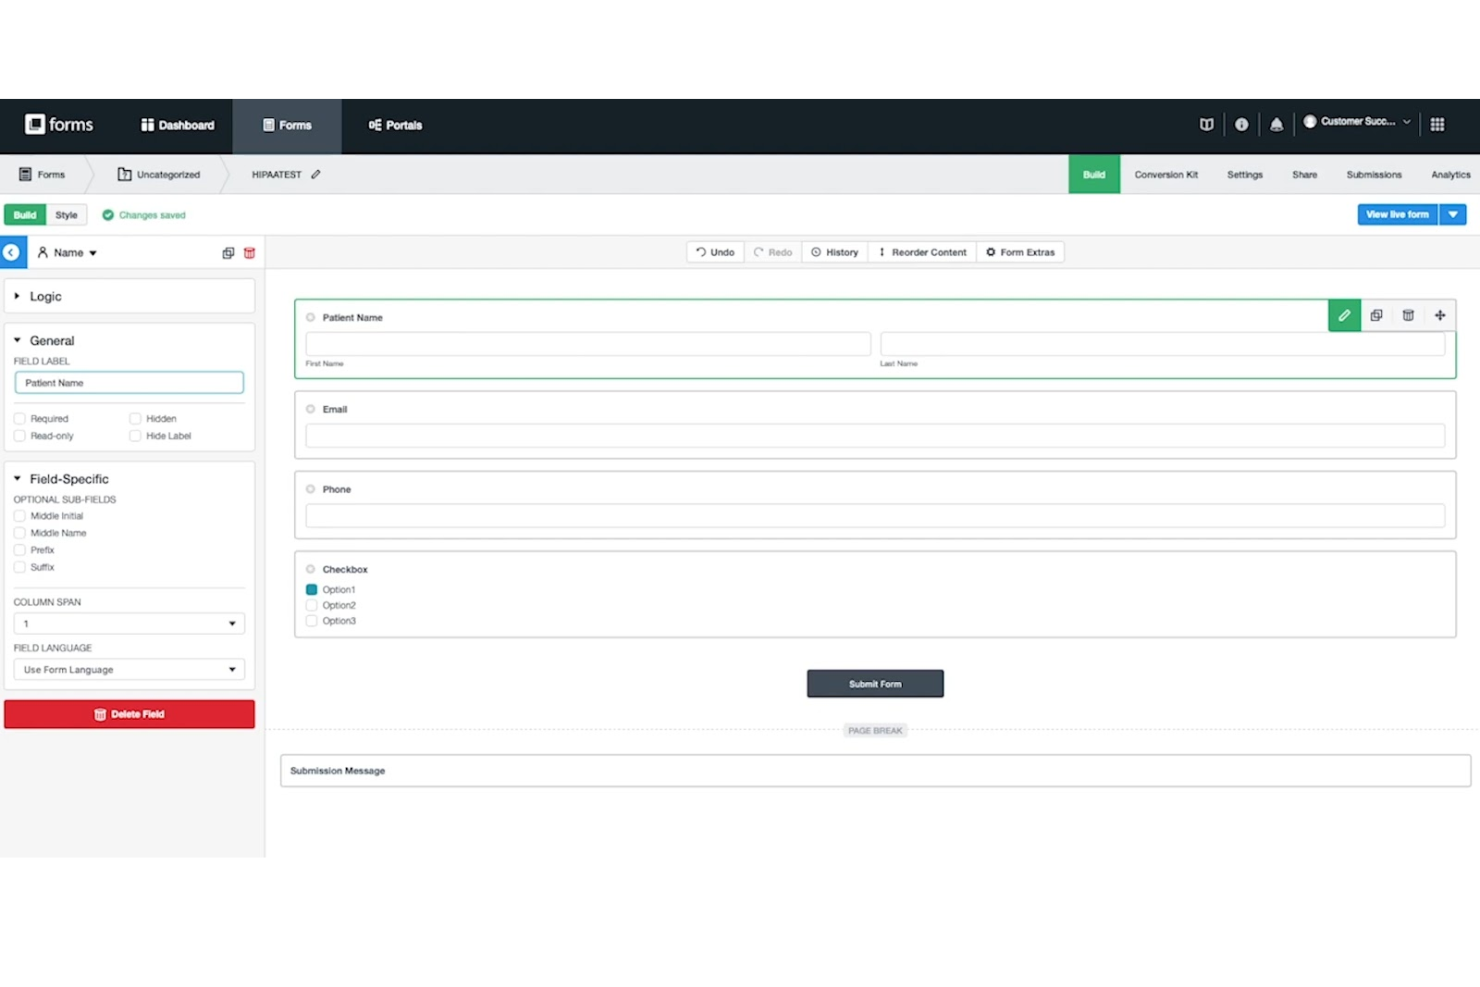Click the Delete Field button
Screen dimensions: 1480x987
[x=129, y=714]
